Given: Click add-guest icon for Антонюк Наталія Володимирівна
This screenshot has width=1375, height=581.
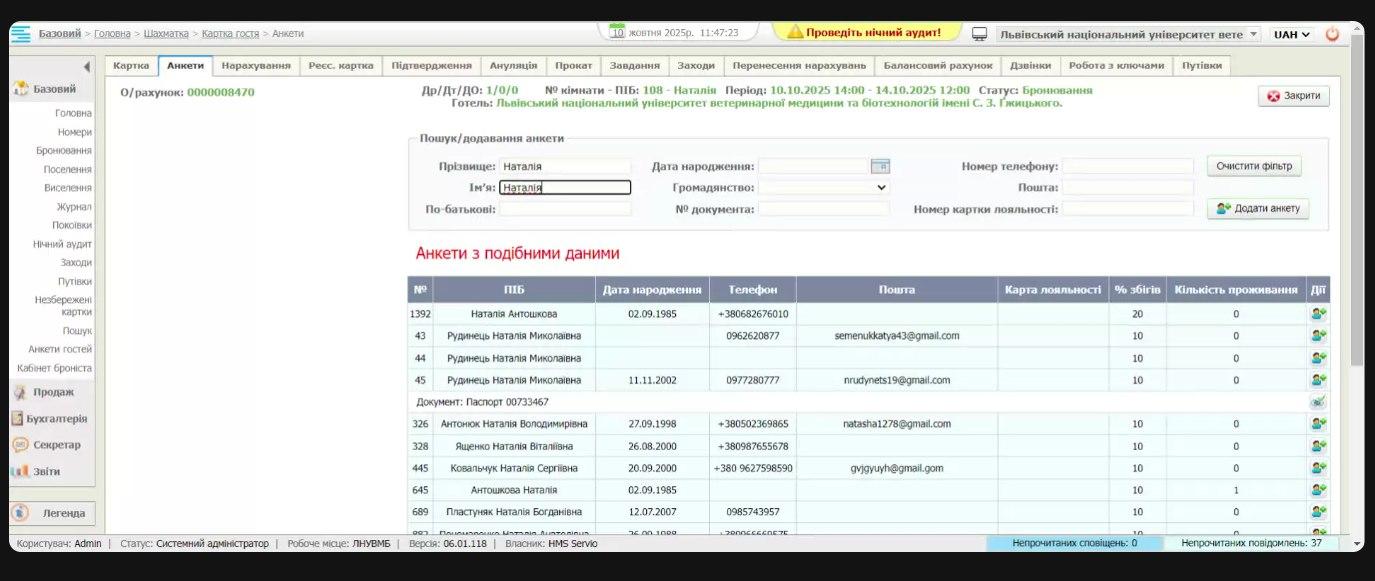Looking at the screenshot, I should pos(1318,424).
